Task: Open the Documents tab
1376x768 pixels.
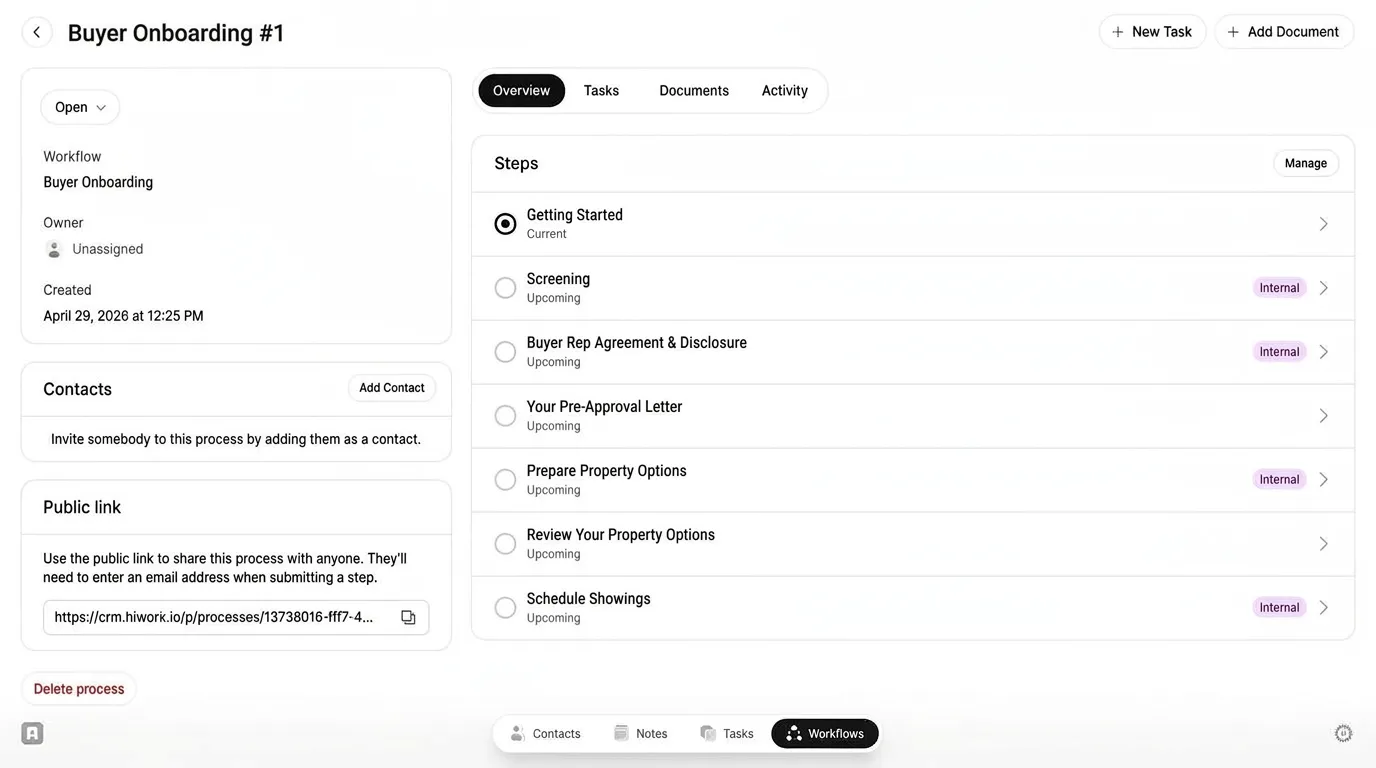Action: pyautogui.click(x=694, y=90)
